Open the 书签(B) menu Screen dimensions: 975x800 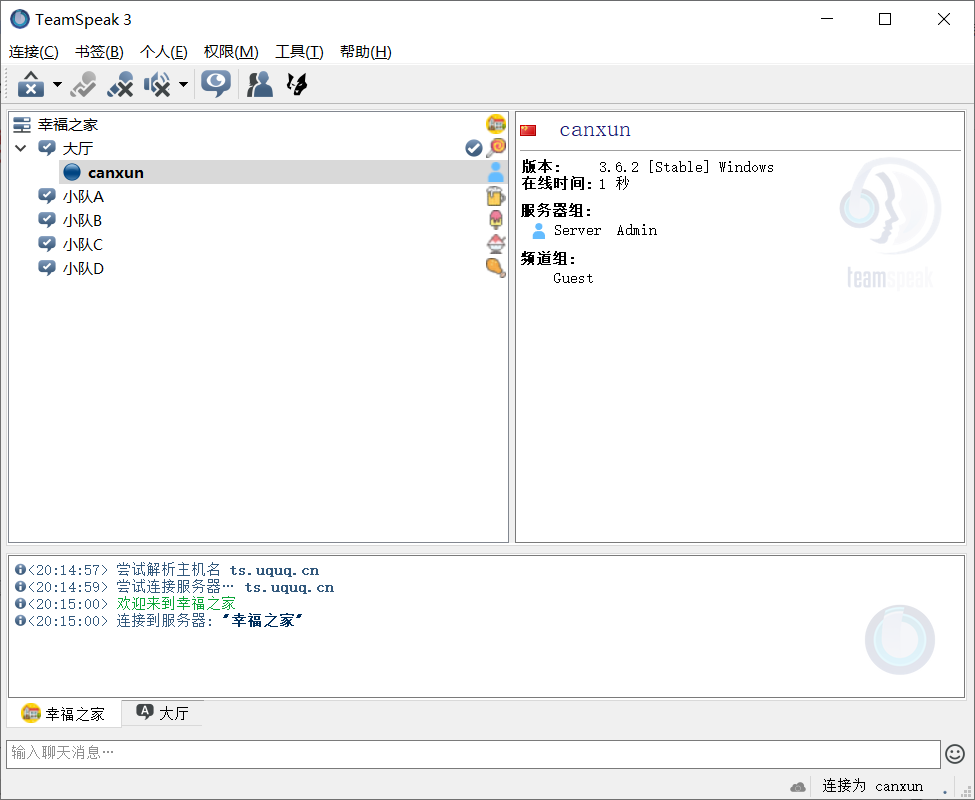pos(99,52)
